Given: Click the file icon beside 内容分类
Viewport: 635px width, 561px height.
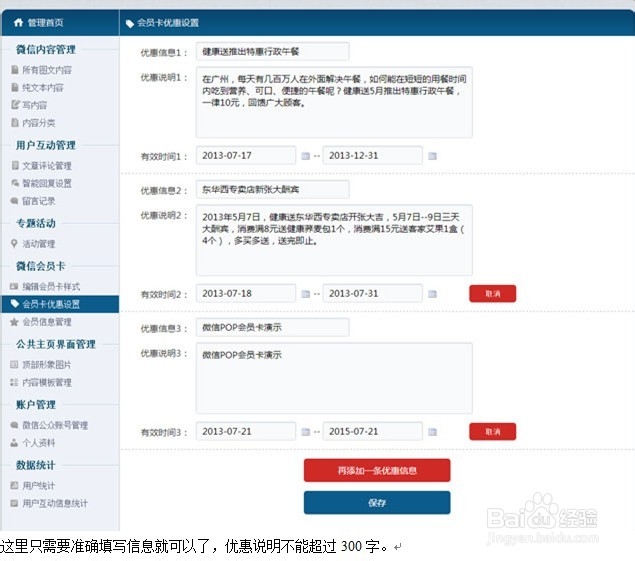Looking at the screenshot, I should [15, 122].
